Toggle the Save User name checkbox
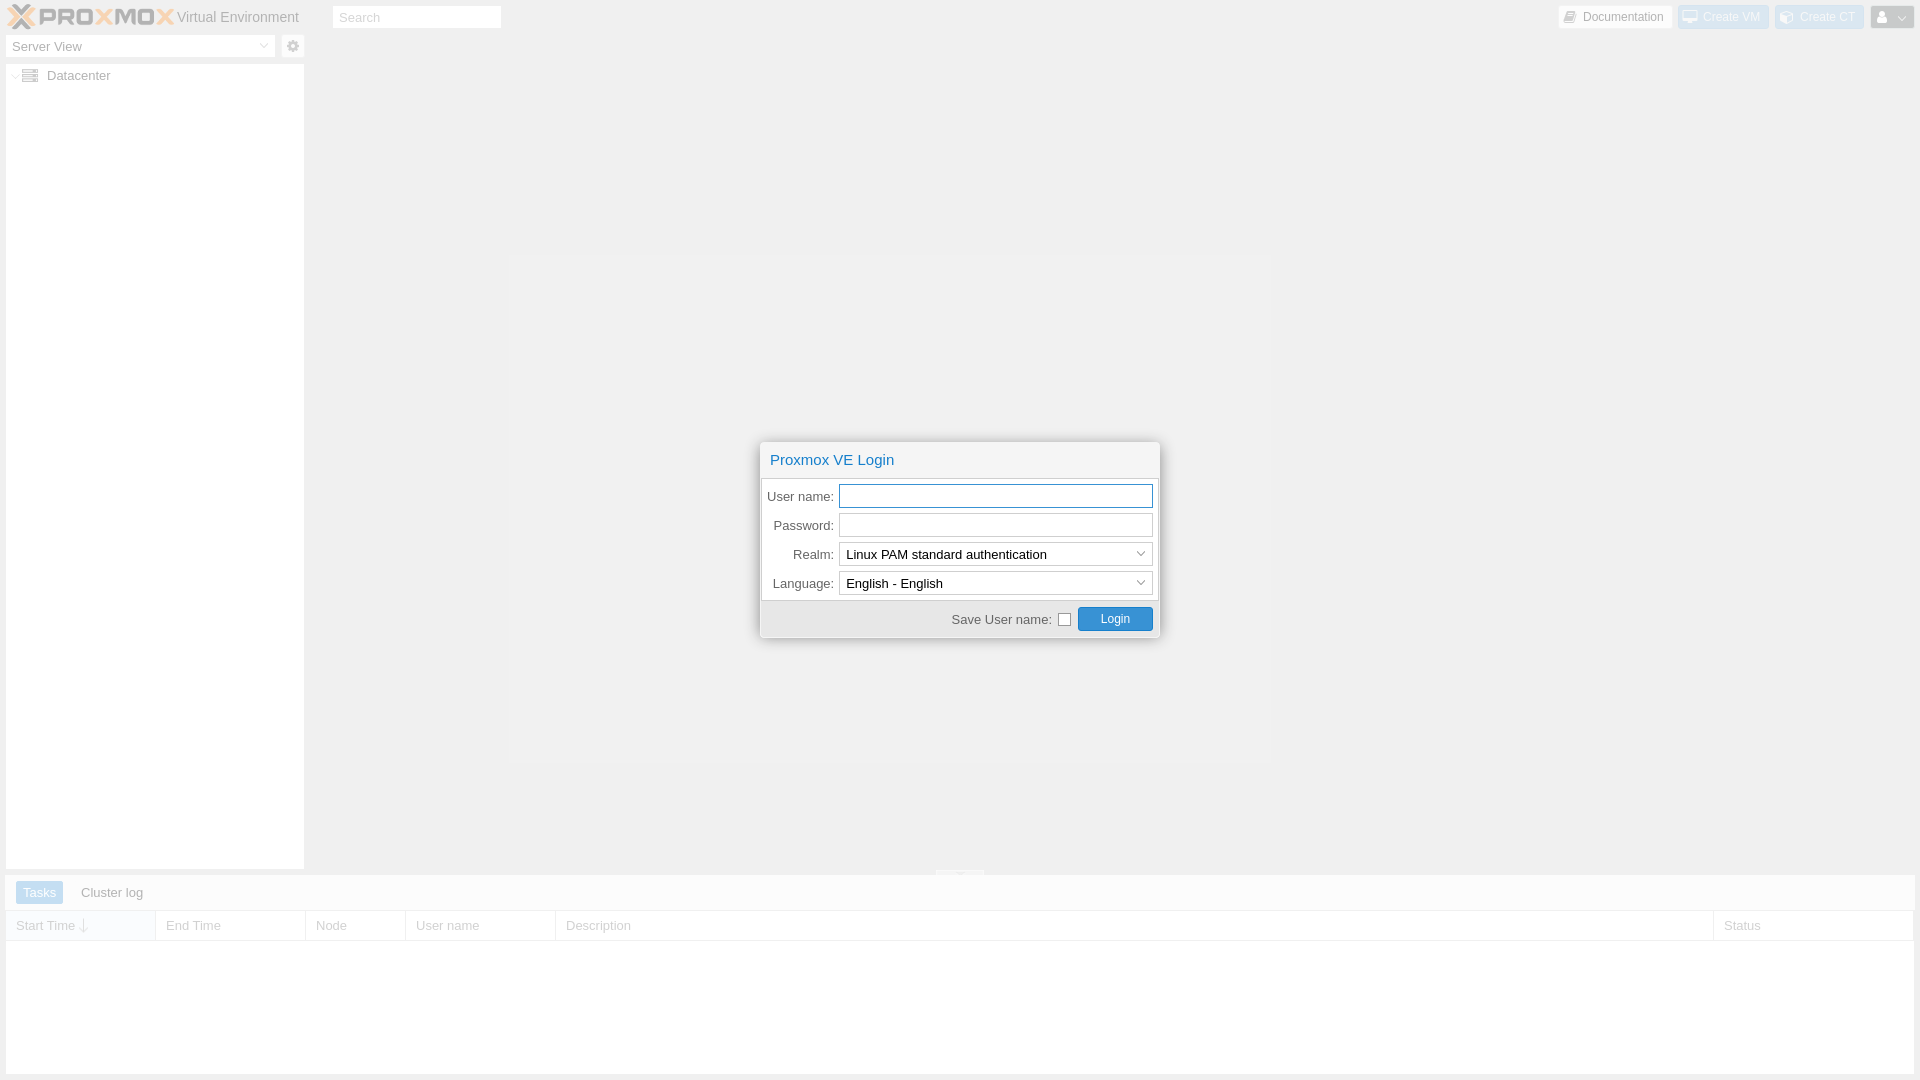1920x1080 pixels. [x=1064, y=620]
